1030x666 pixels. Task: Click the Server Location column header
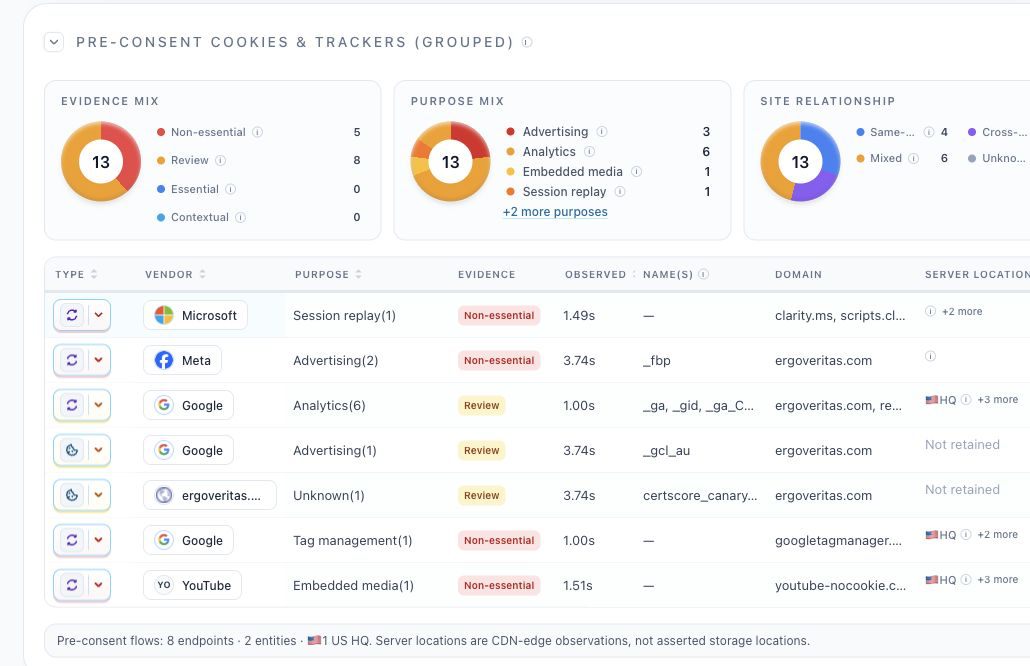(x=977, y=274)
